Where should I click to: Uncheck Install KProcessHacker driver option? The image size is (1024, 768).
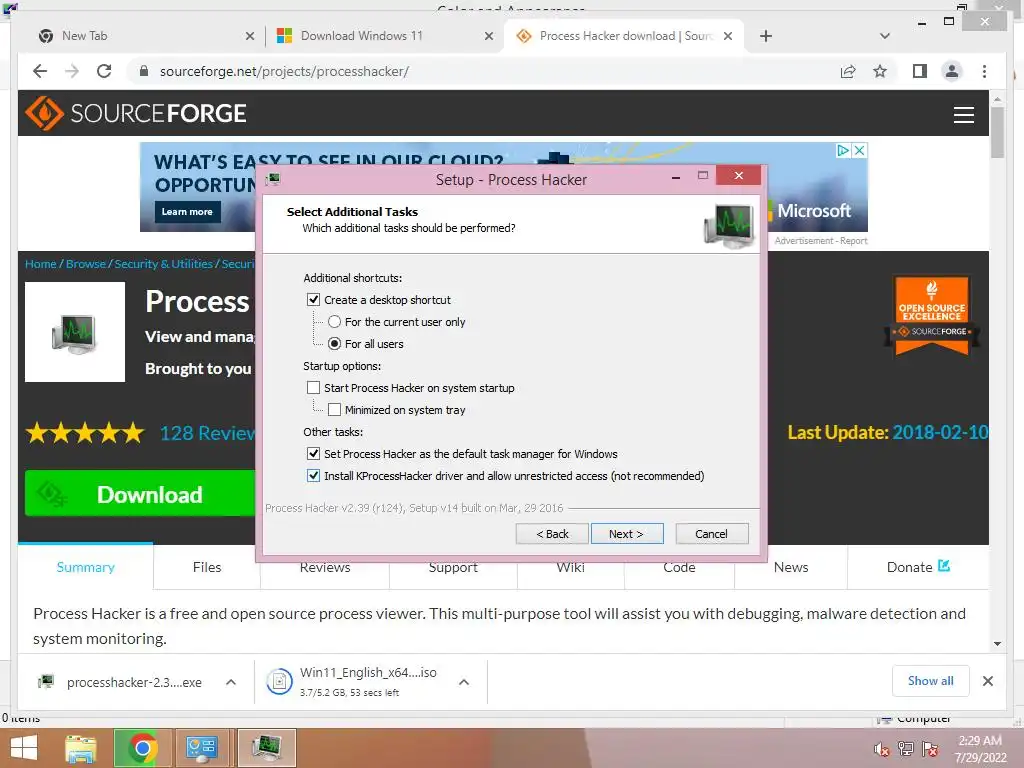(x=313, y=475)
